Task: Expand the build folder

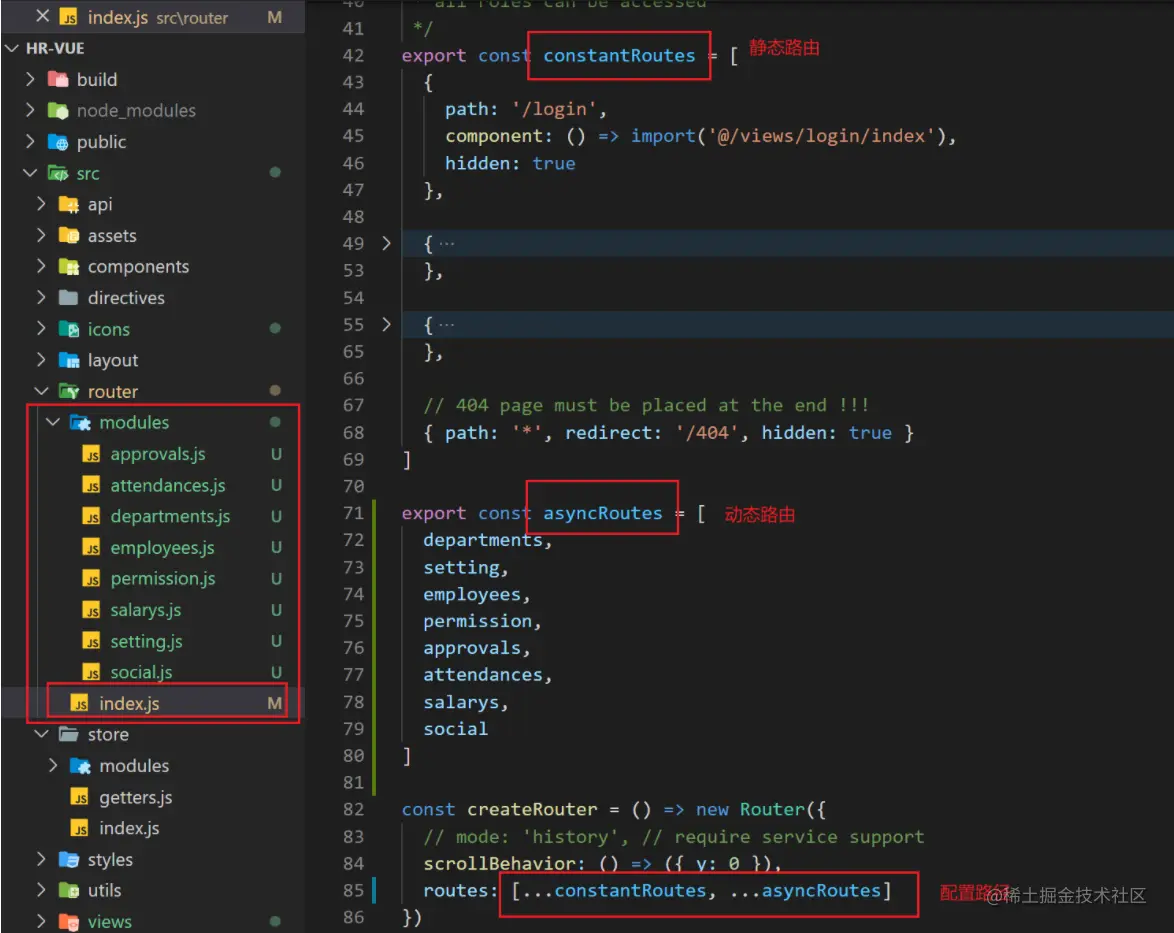Action: coord(31,79)
